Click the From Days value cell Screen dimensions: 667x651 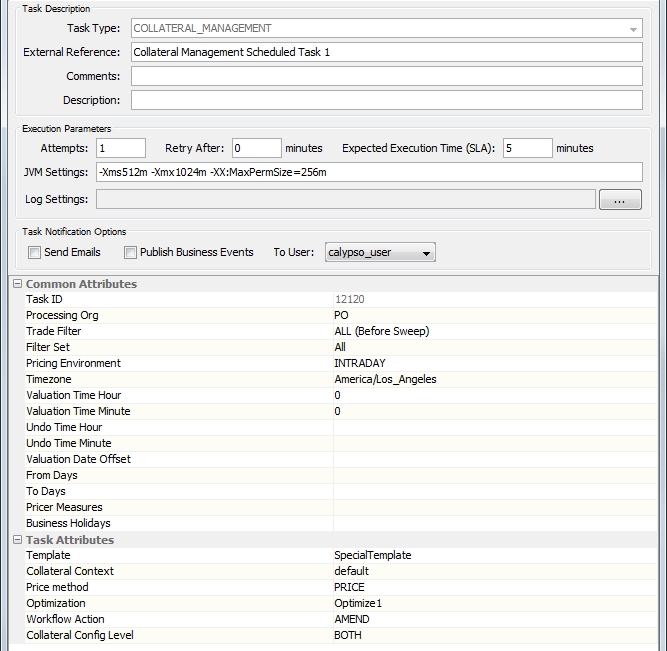coord(495,475)
